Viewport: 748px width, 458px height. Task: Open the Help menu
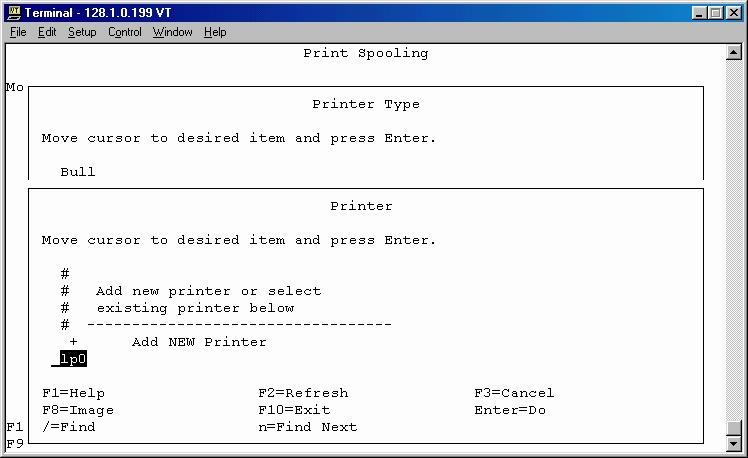(x=215, y=32)
